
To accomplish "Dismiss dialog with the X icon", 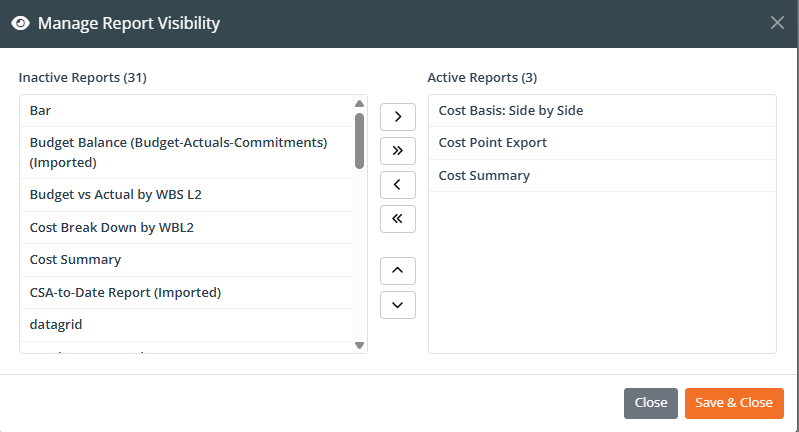I will (x=777, y=22).
